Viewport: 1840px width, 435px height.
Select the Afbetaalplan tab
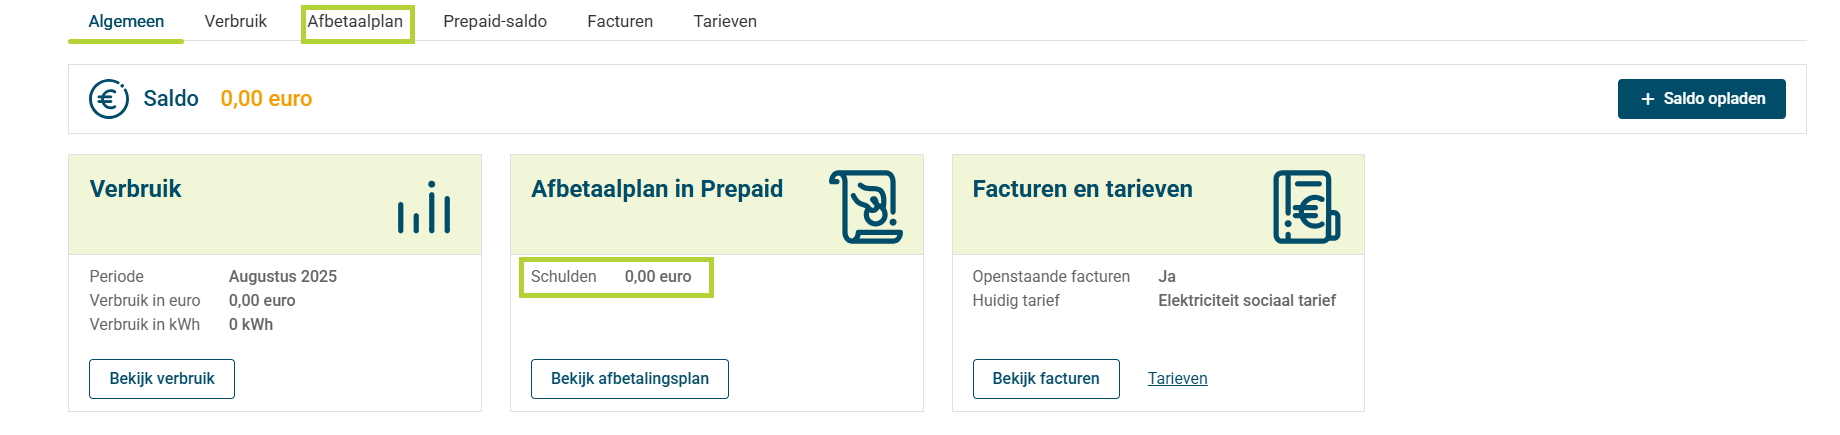click(x=356, y=21)
